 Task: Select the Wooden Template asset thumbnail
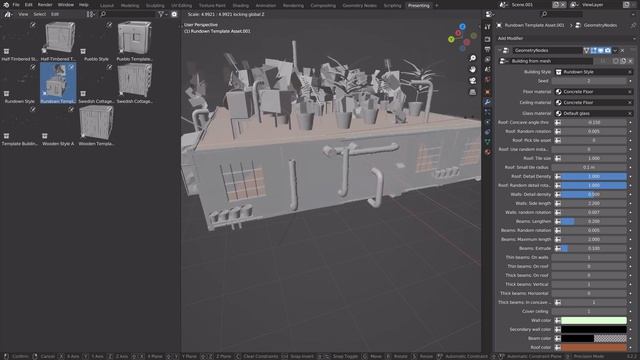[96, 126]
